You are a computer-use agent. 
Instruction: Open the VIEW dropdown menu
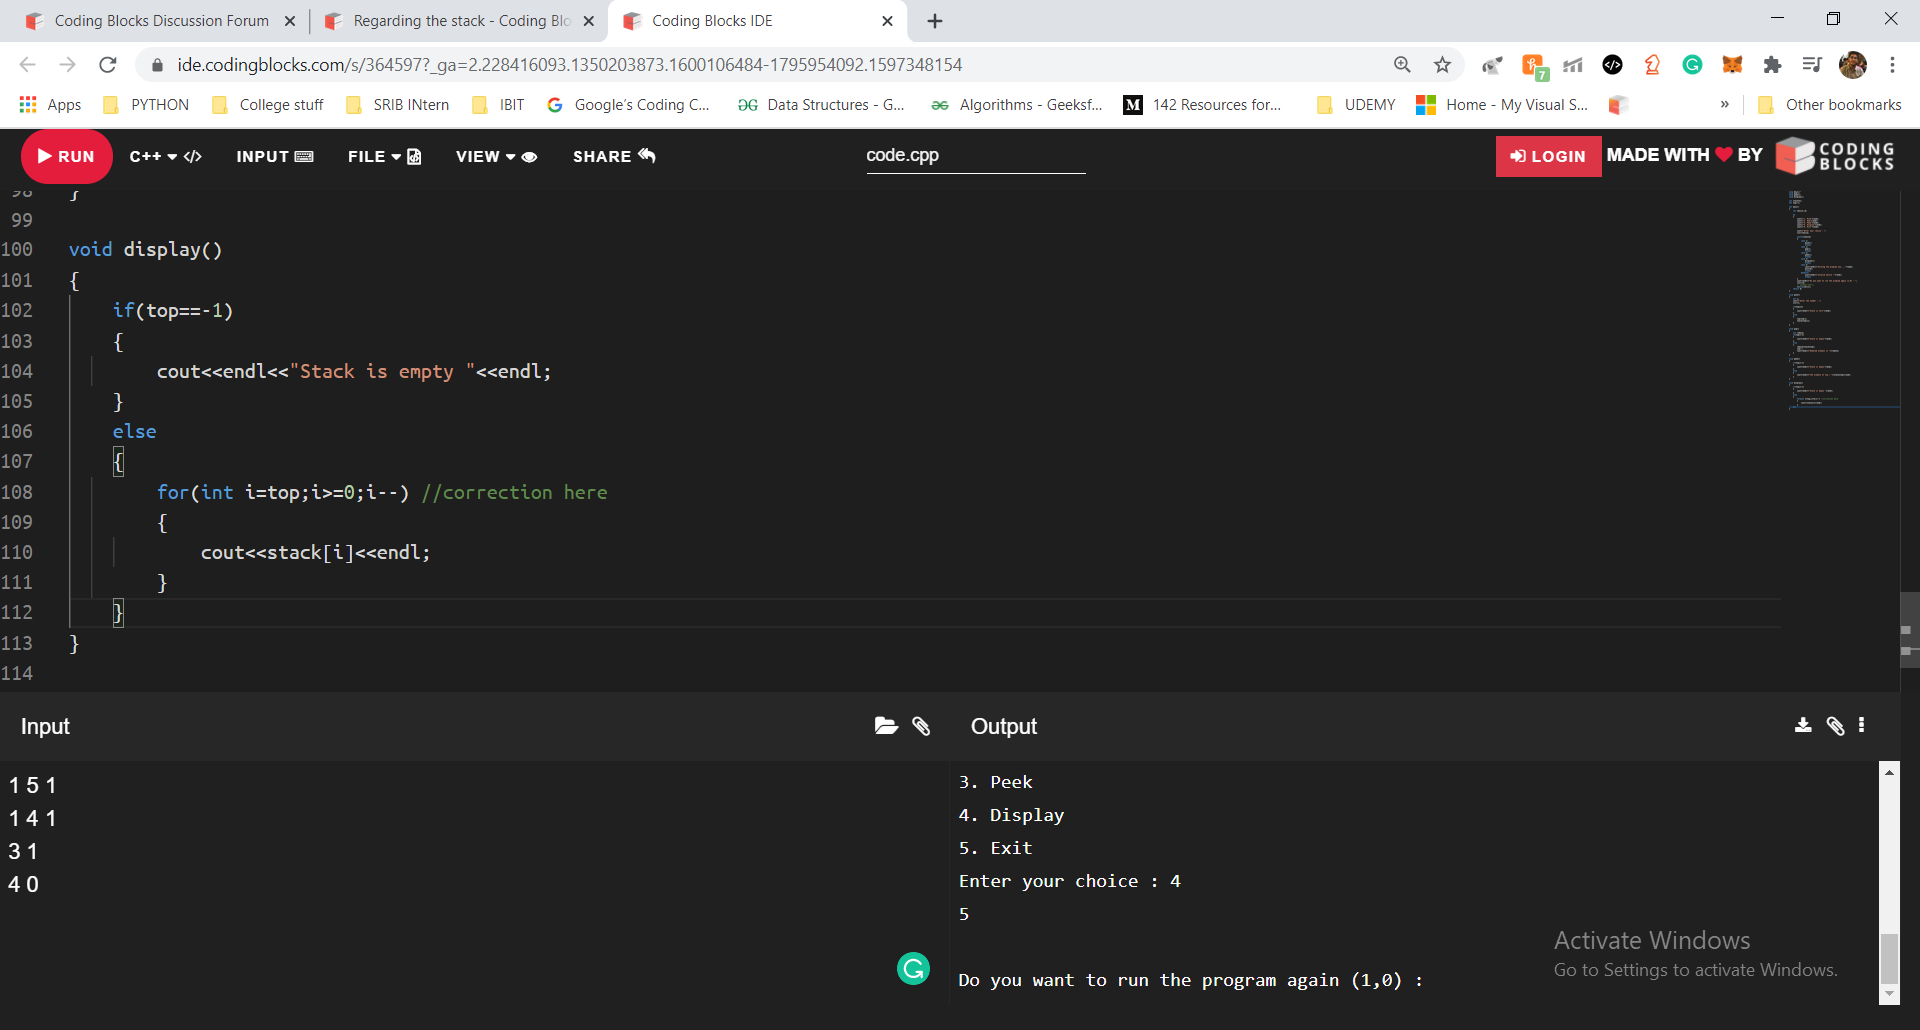tap(496, 156)
